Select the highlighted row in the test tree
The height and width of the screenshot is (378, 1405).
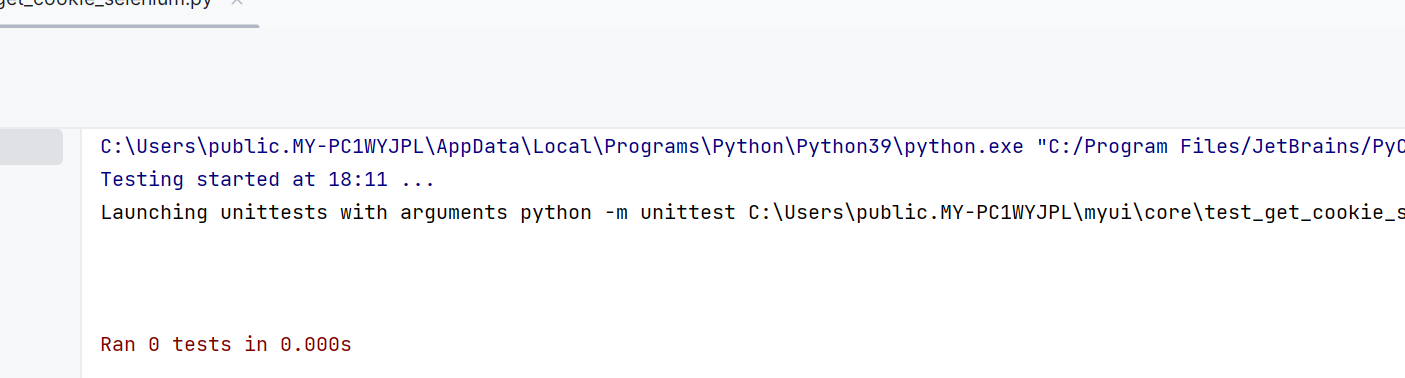coord(31,147)
